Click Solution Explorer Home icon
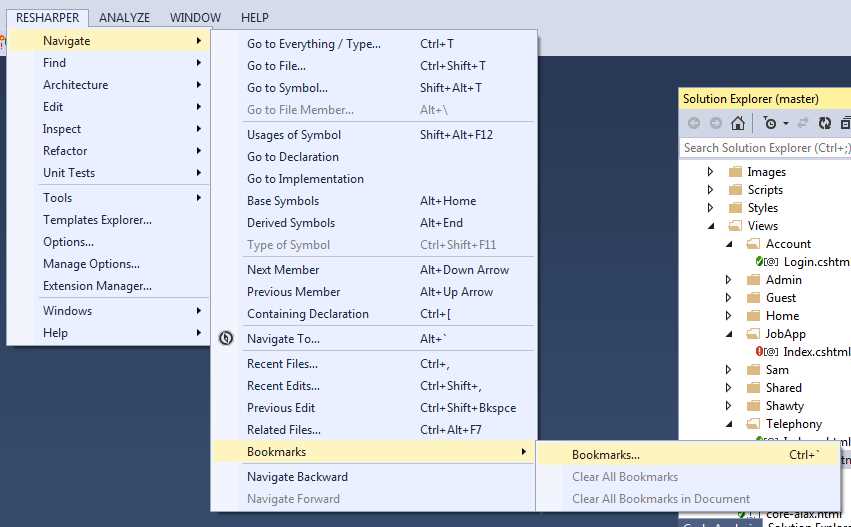851x527 pixels. (738, 123)
